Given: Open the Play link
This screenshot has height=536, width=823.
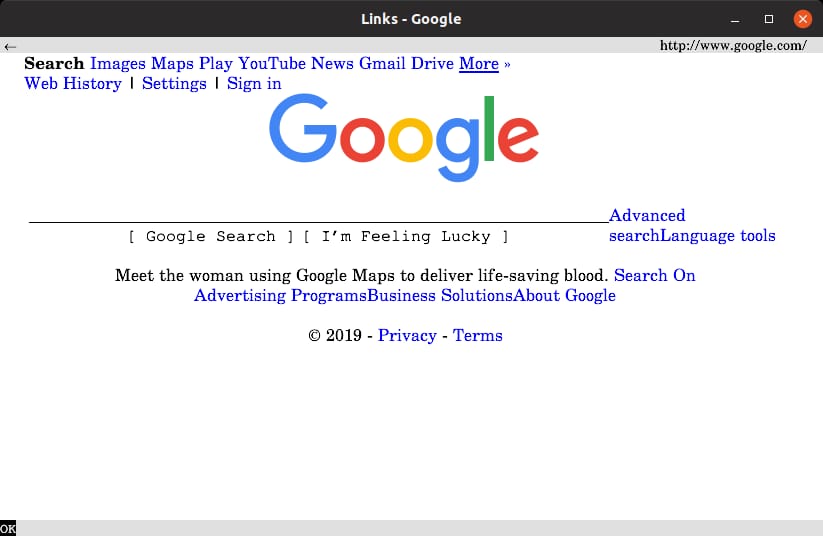Looking at the screenshot, I should 215,64.
